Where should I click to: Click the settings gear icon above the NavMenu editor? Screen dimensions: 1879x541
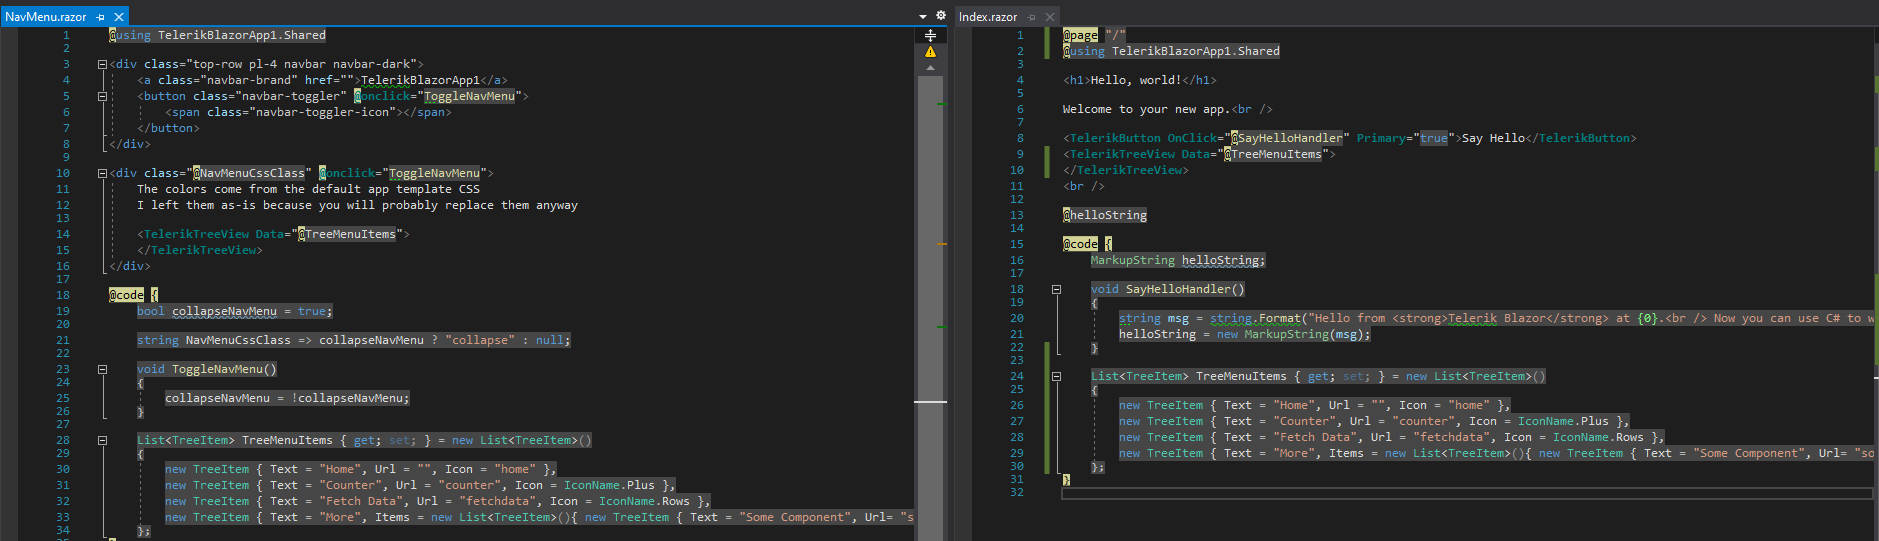tap(940, 16)
